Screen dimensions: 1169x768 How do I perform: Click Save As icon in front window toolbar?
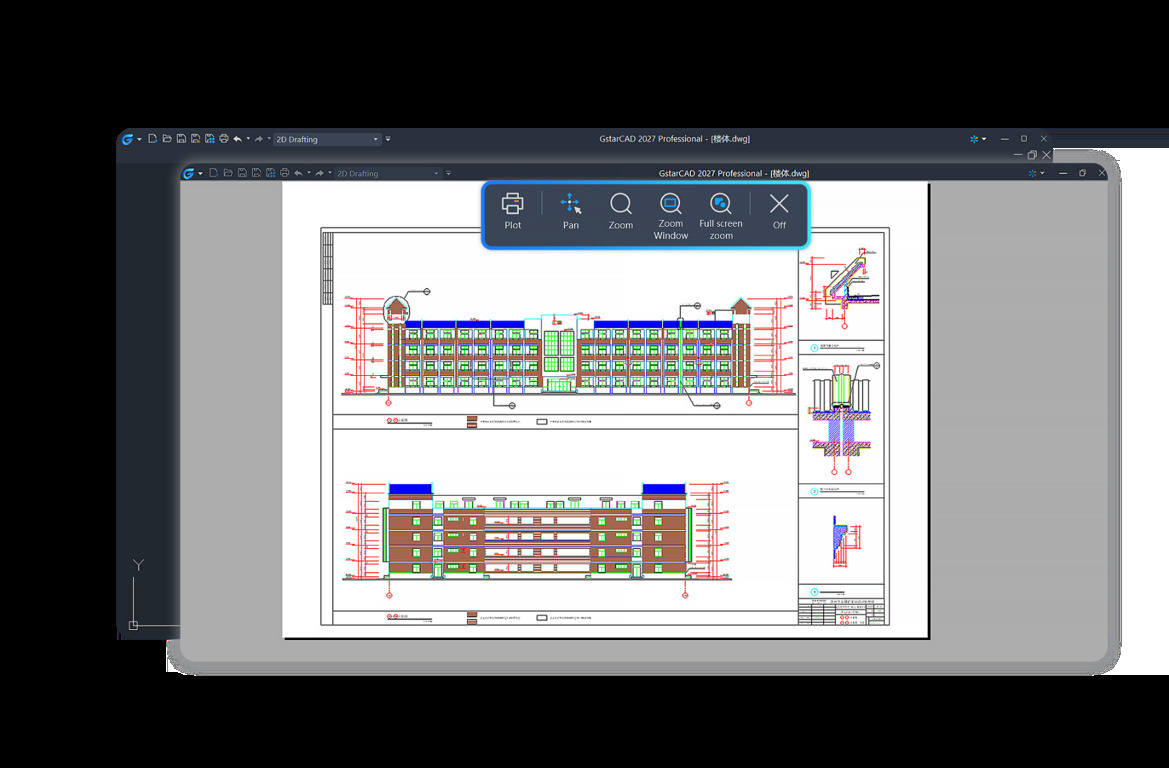pyautogui.click(x=256, y=173)
